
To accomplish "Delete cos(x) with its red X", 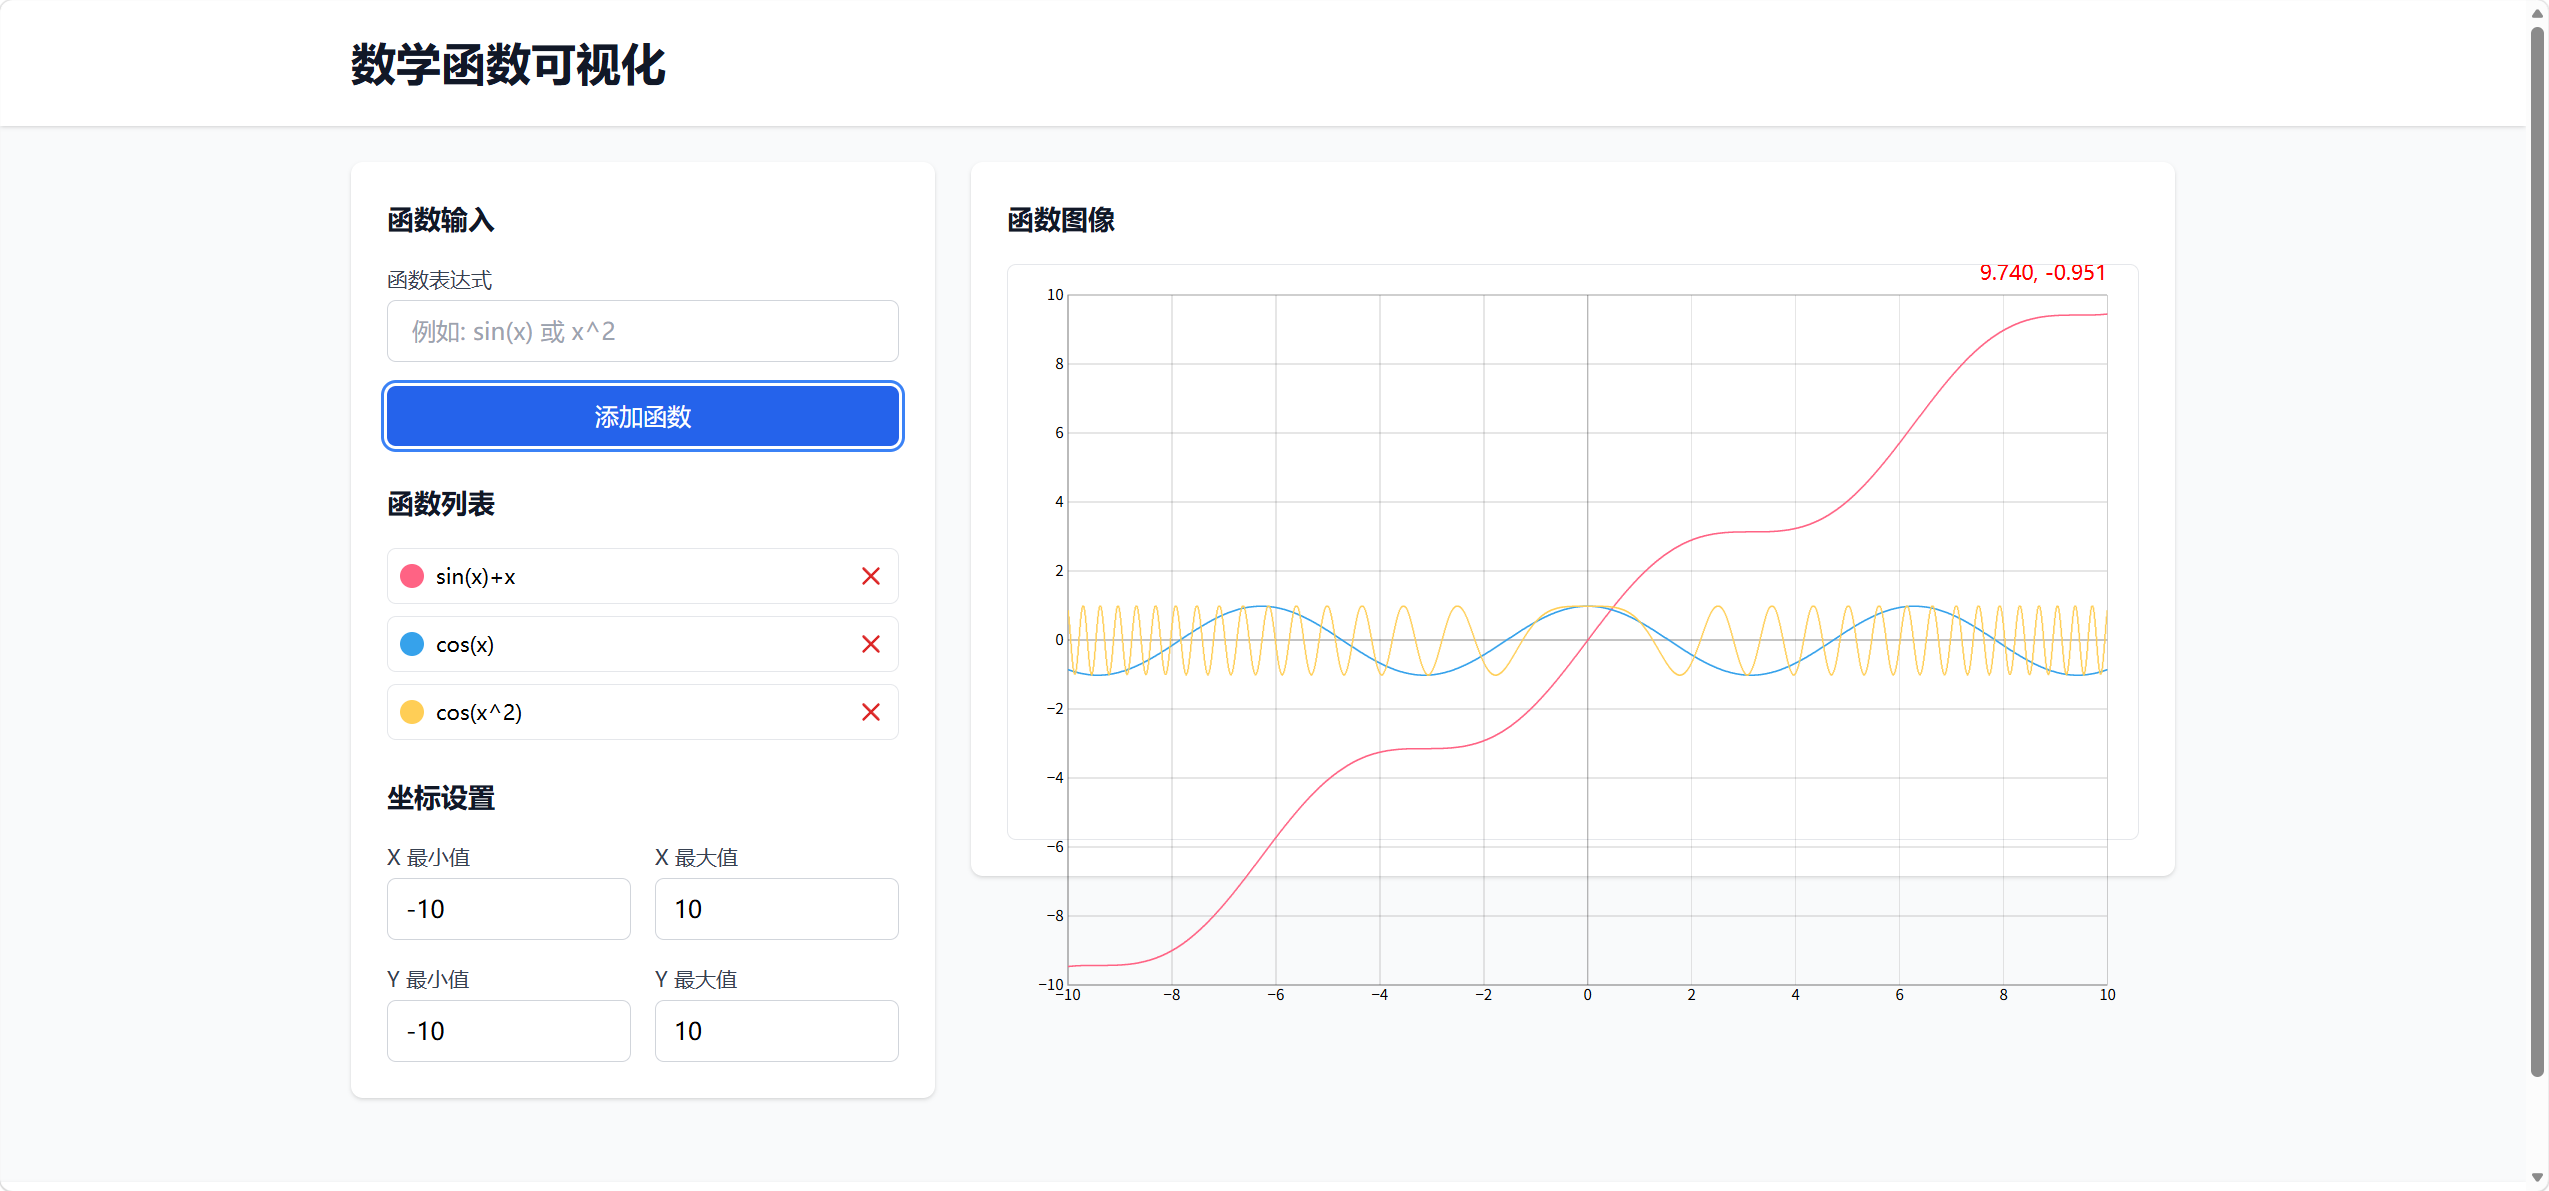I will pos(870,644).
